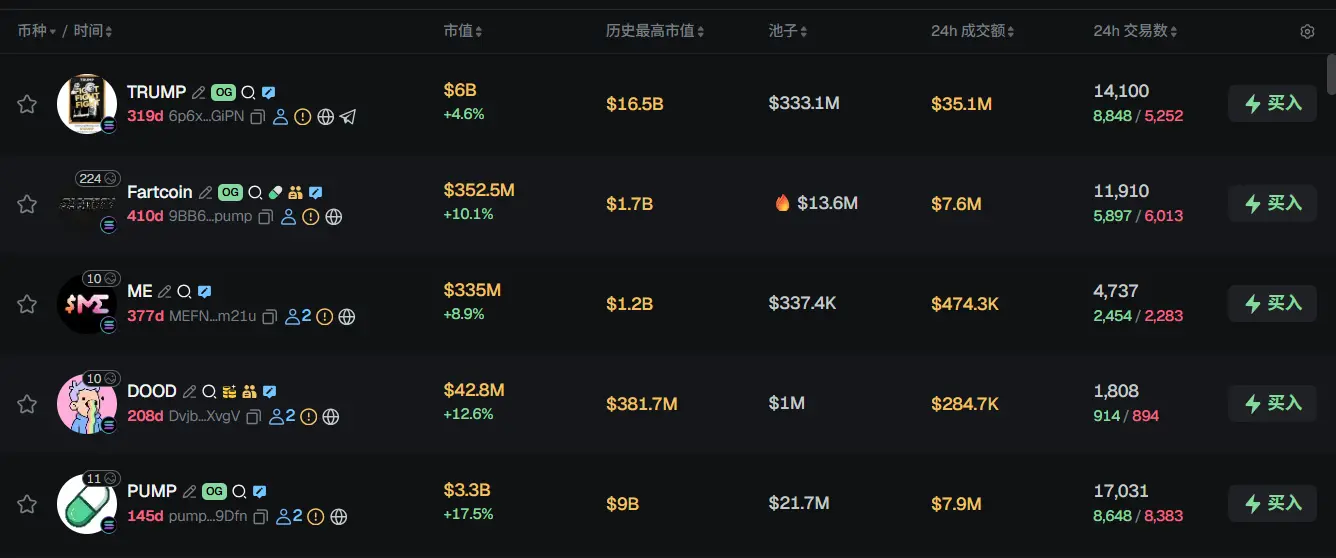Viewport: 1336px width, 558px height.
Task: Click the gold coins stack icon beside DOOD
Action: [230, 392]
